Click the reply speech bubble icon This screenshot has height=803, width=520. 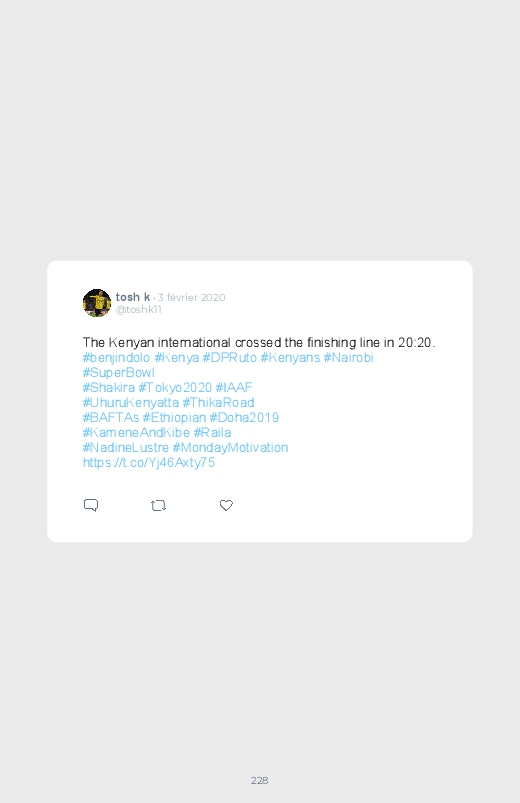coord(91,505)
